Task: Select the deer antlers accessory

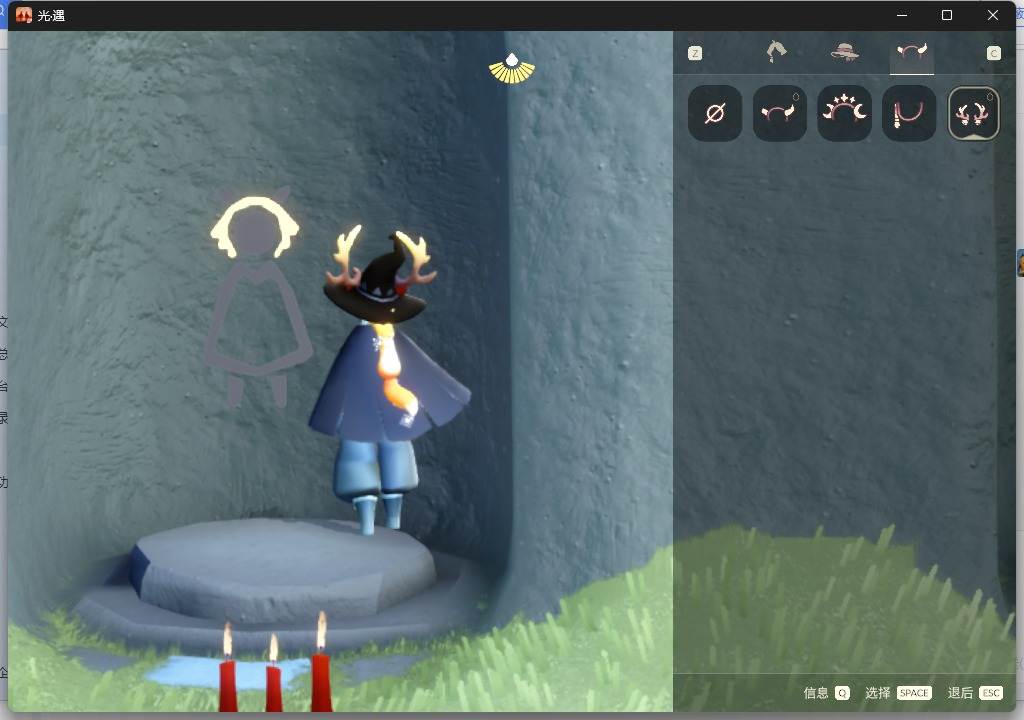Action: [973, 113]
